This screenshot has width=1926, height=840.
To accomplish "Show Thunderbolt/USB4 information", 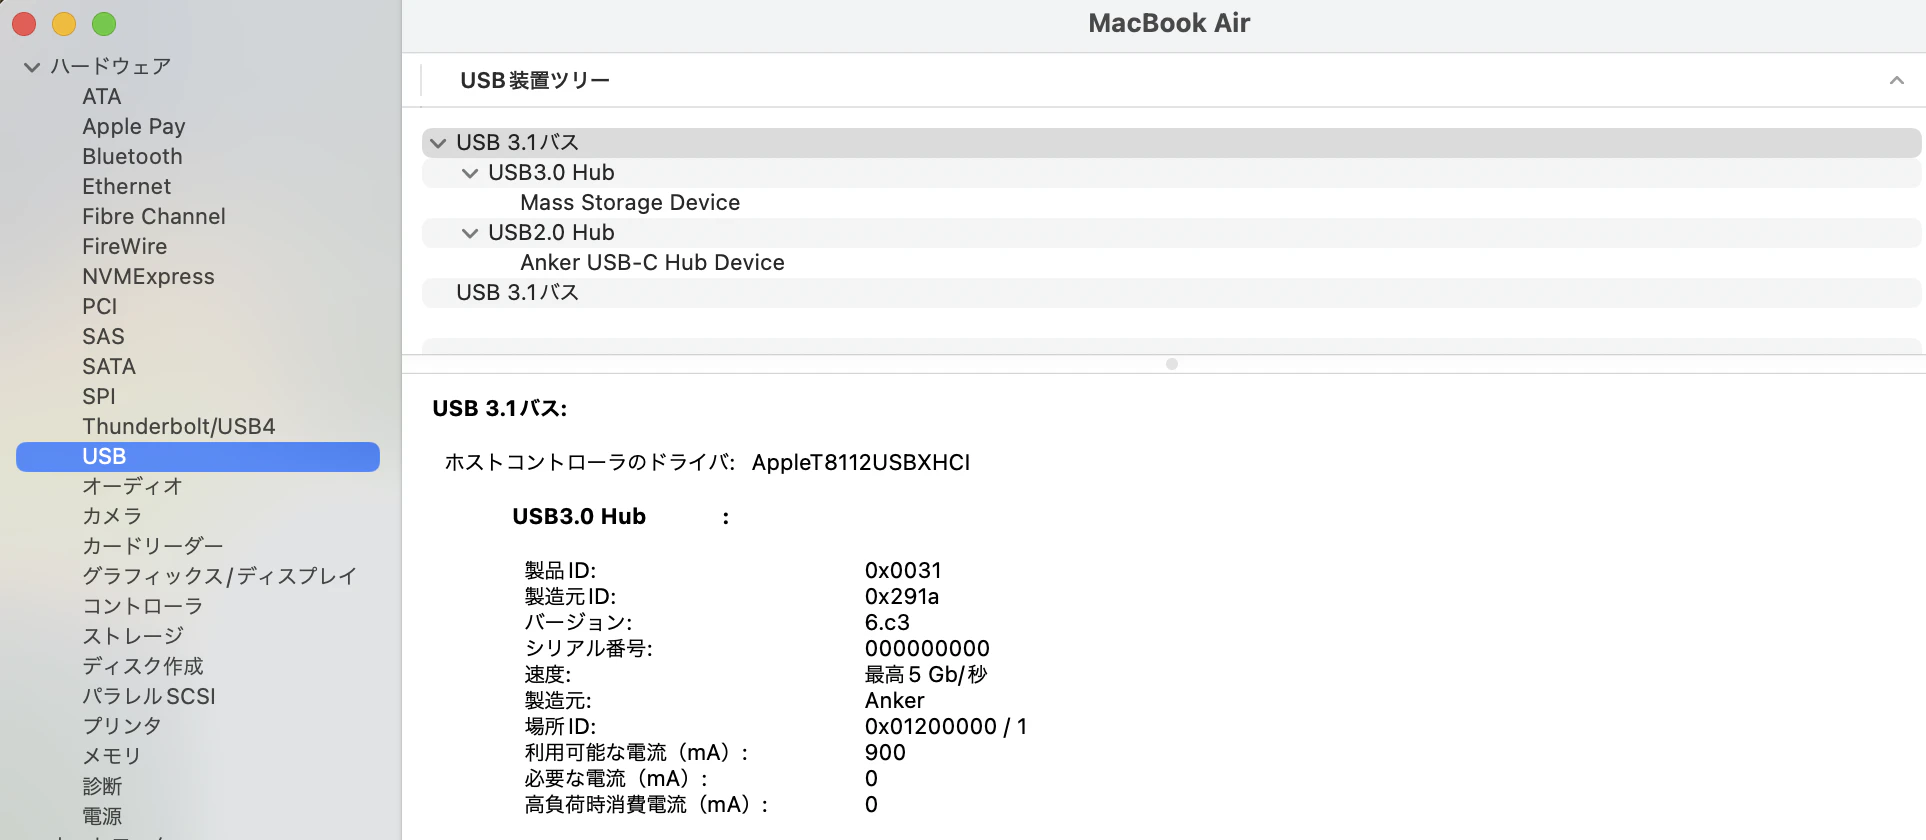I will (179, 427).
